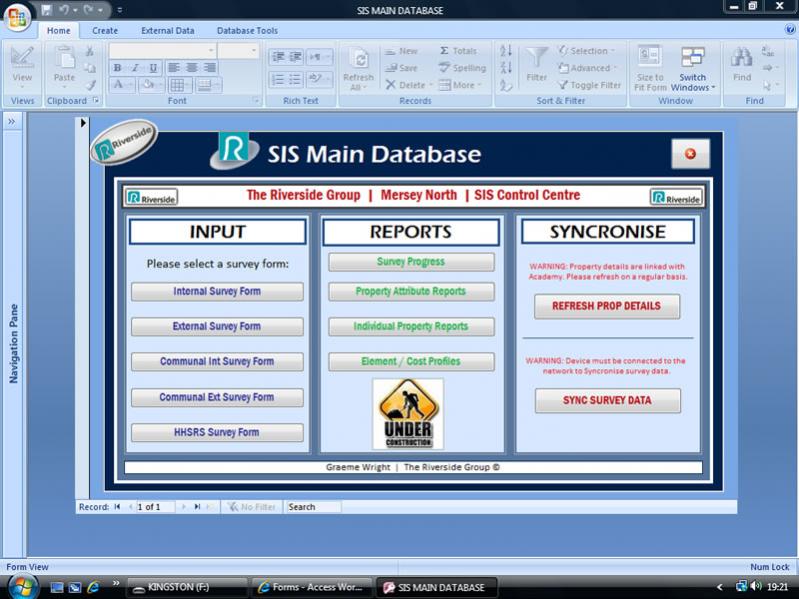Align text right

pyautogui.click(x=209, y=68)
